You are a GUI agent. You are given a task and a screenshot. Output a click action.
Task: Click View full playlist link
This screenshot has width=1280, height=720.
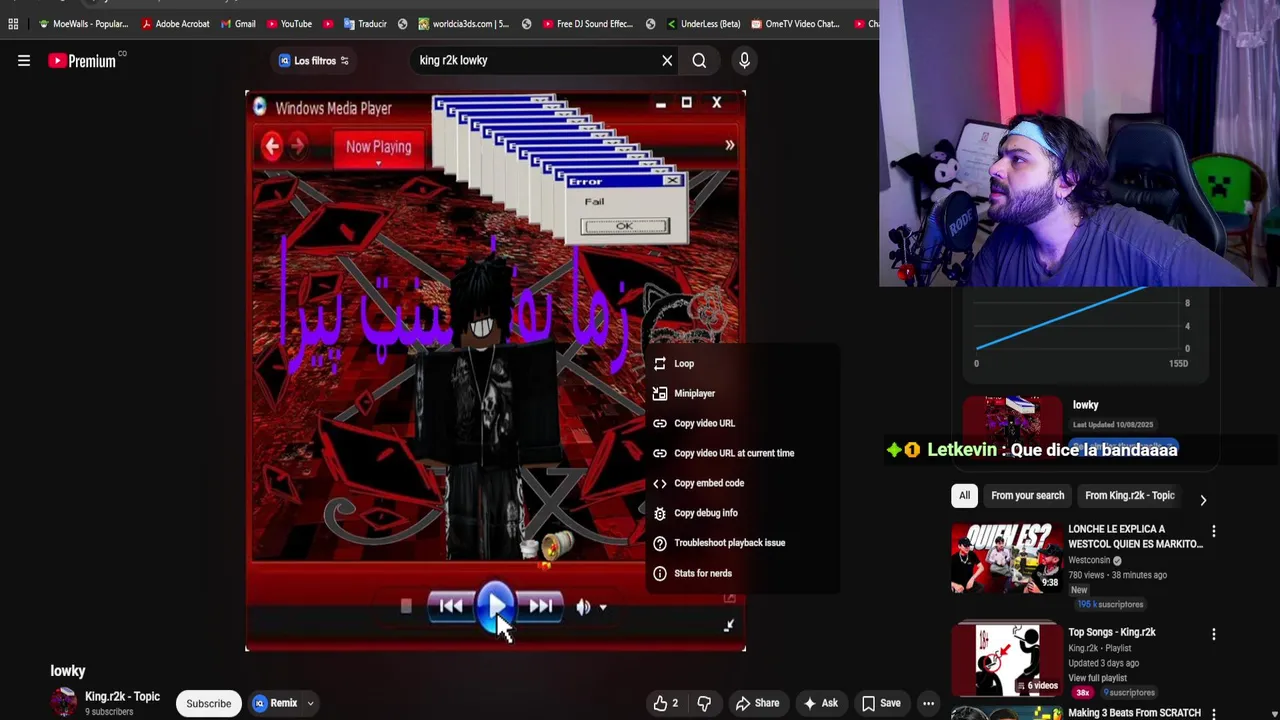coord(1097,678)
